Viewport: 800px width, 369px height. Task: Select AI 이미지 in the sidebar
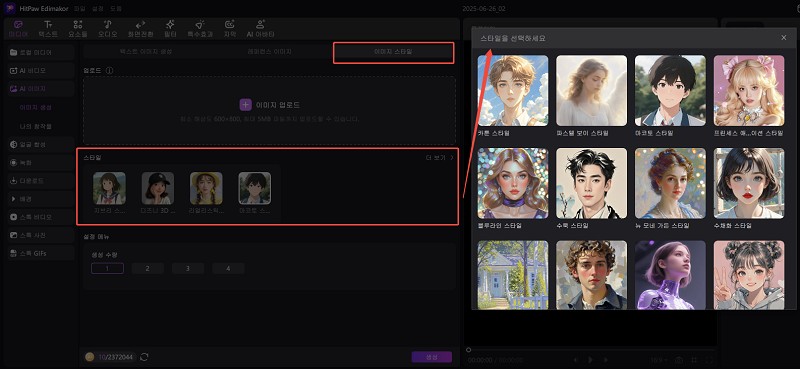click(41, 89)
